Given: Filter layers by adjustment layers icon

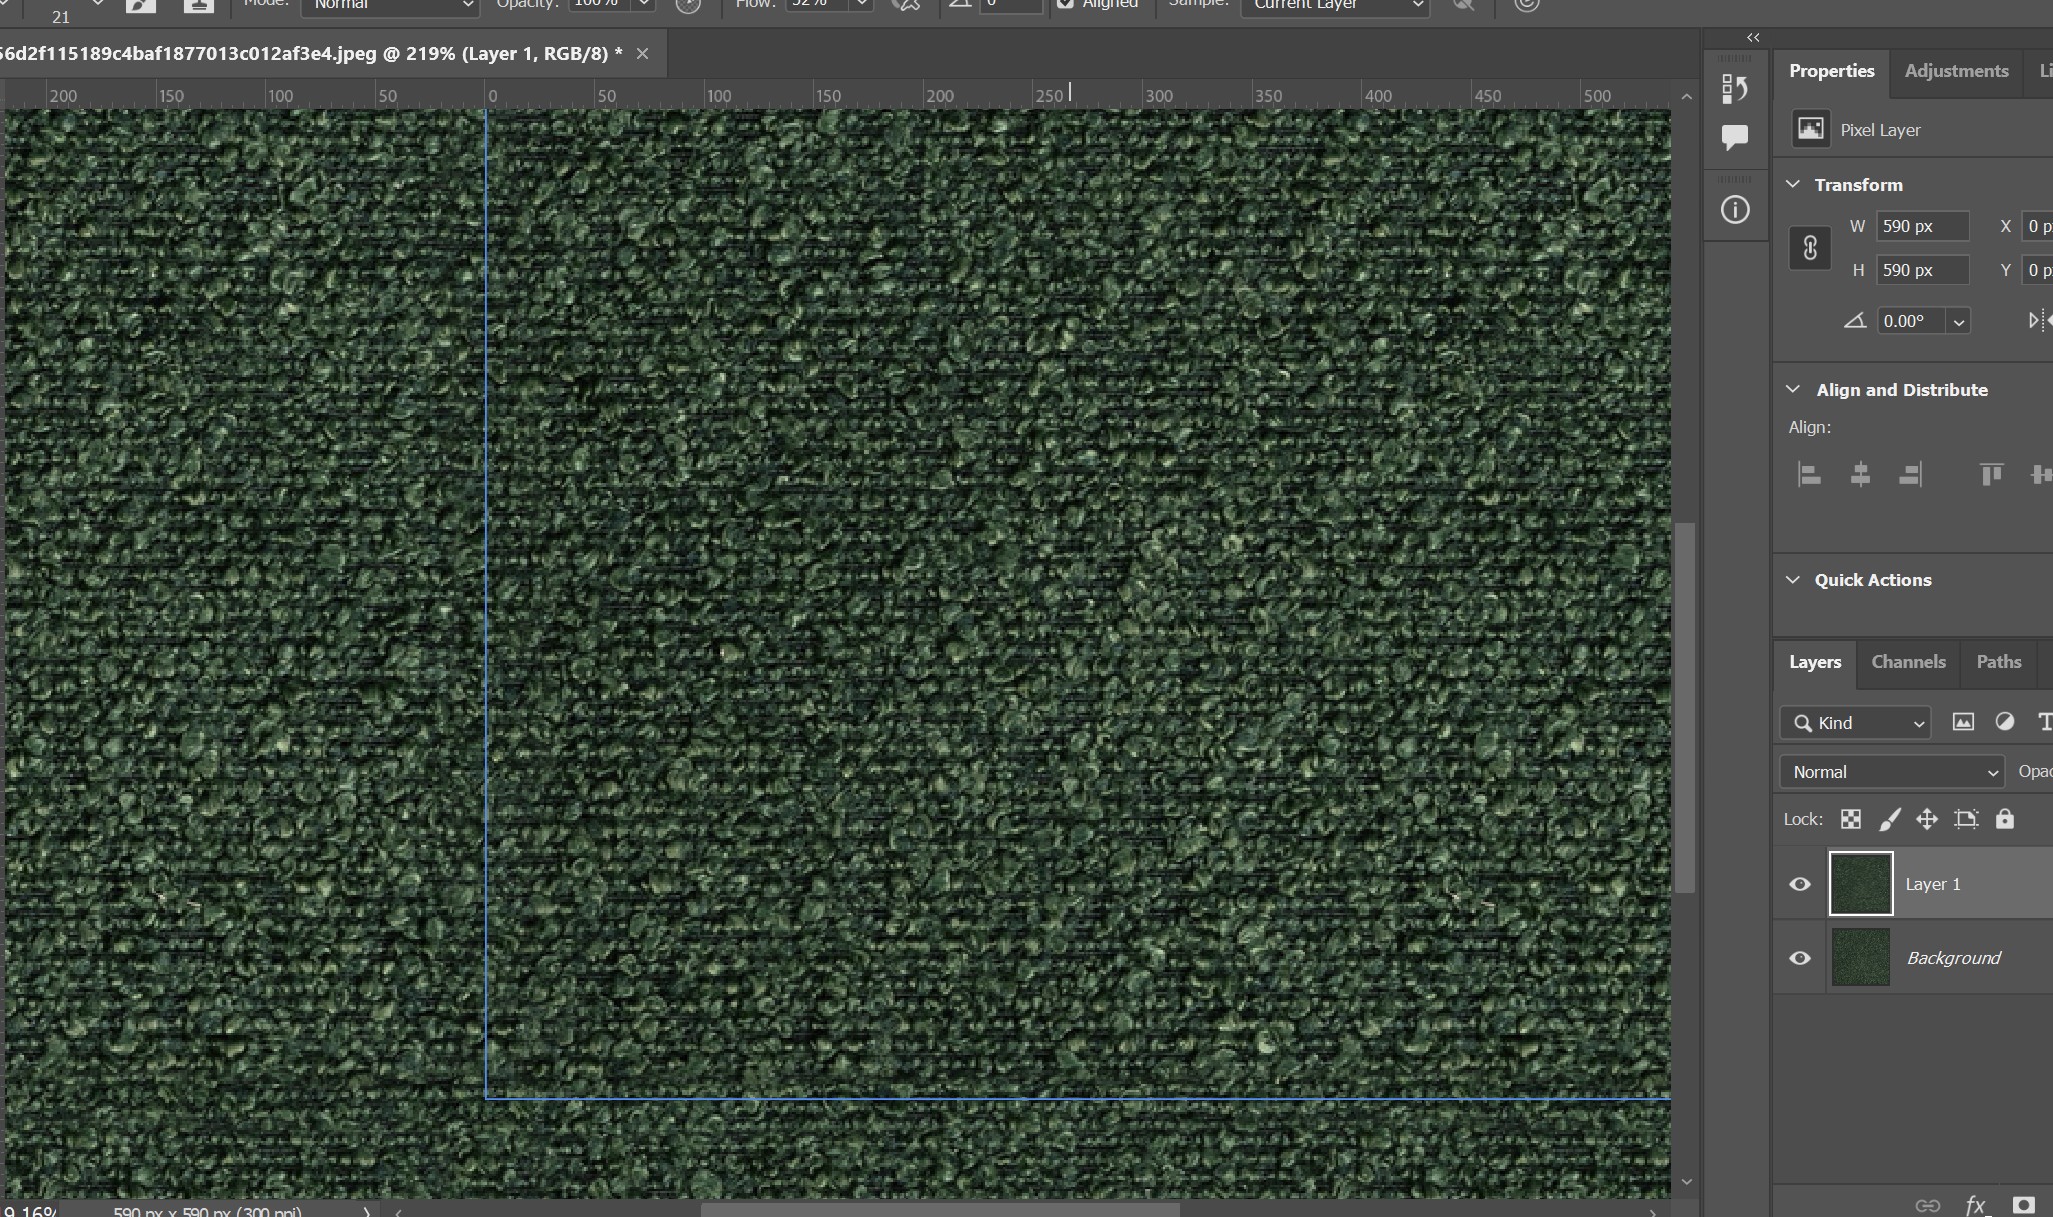Looking at the screenshot, I should tap(2005, 722).
